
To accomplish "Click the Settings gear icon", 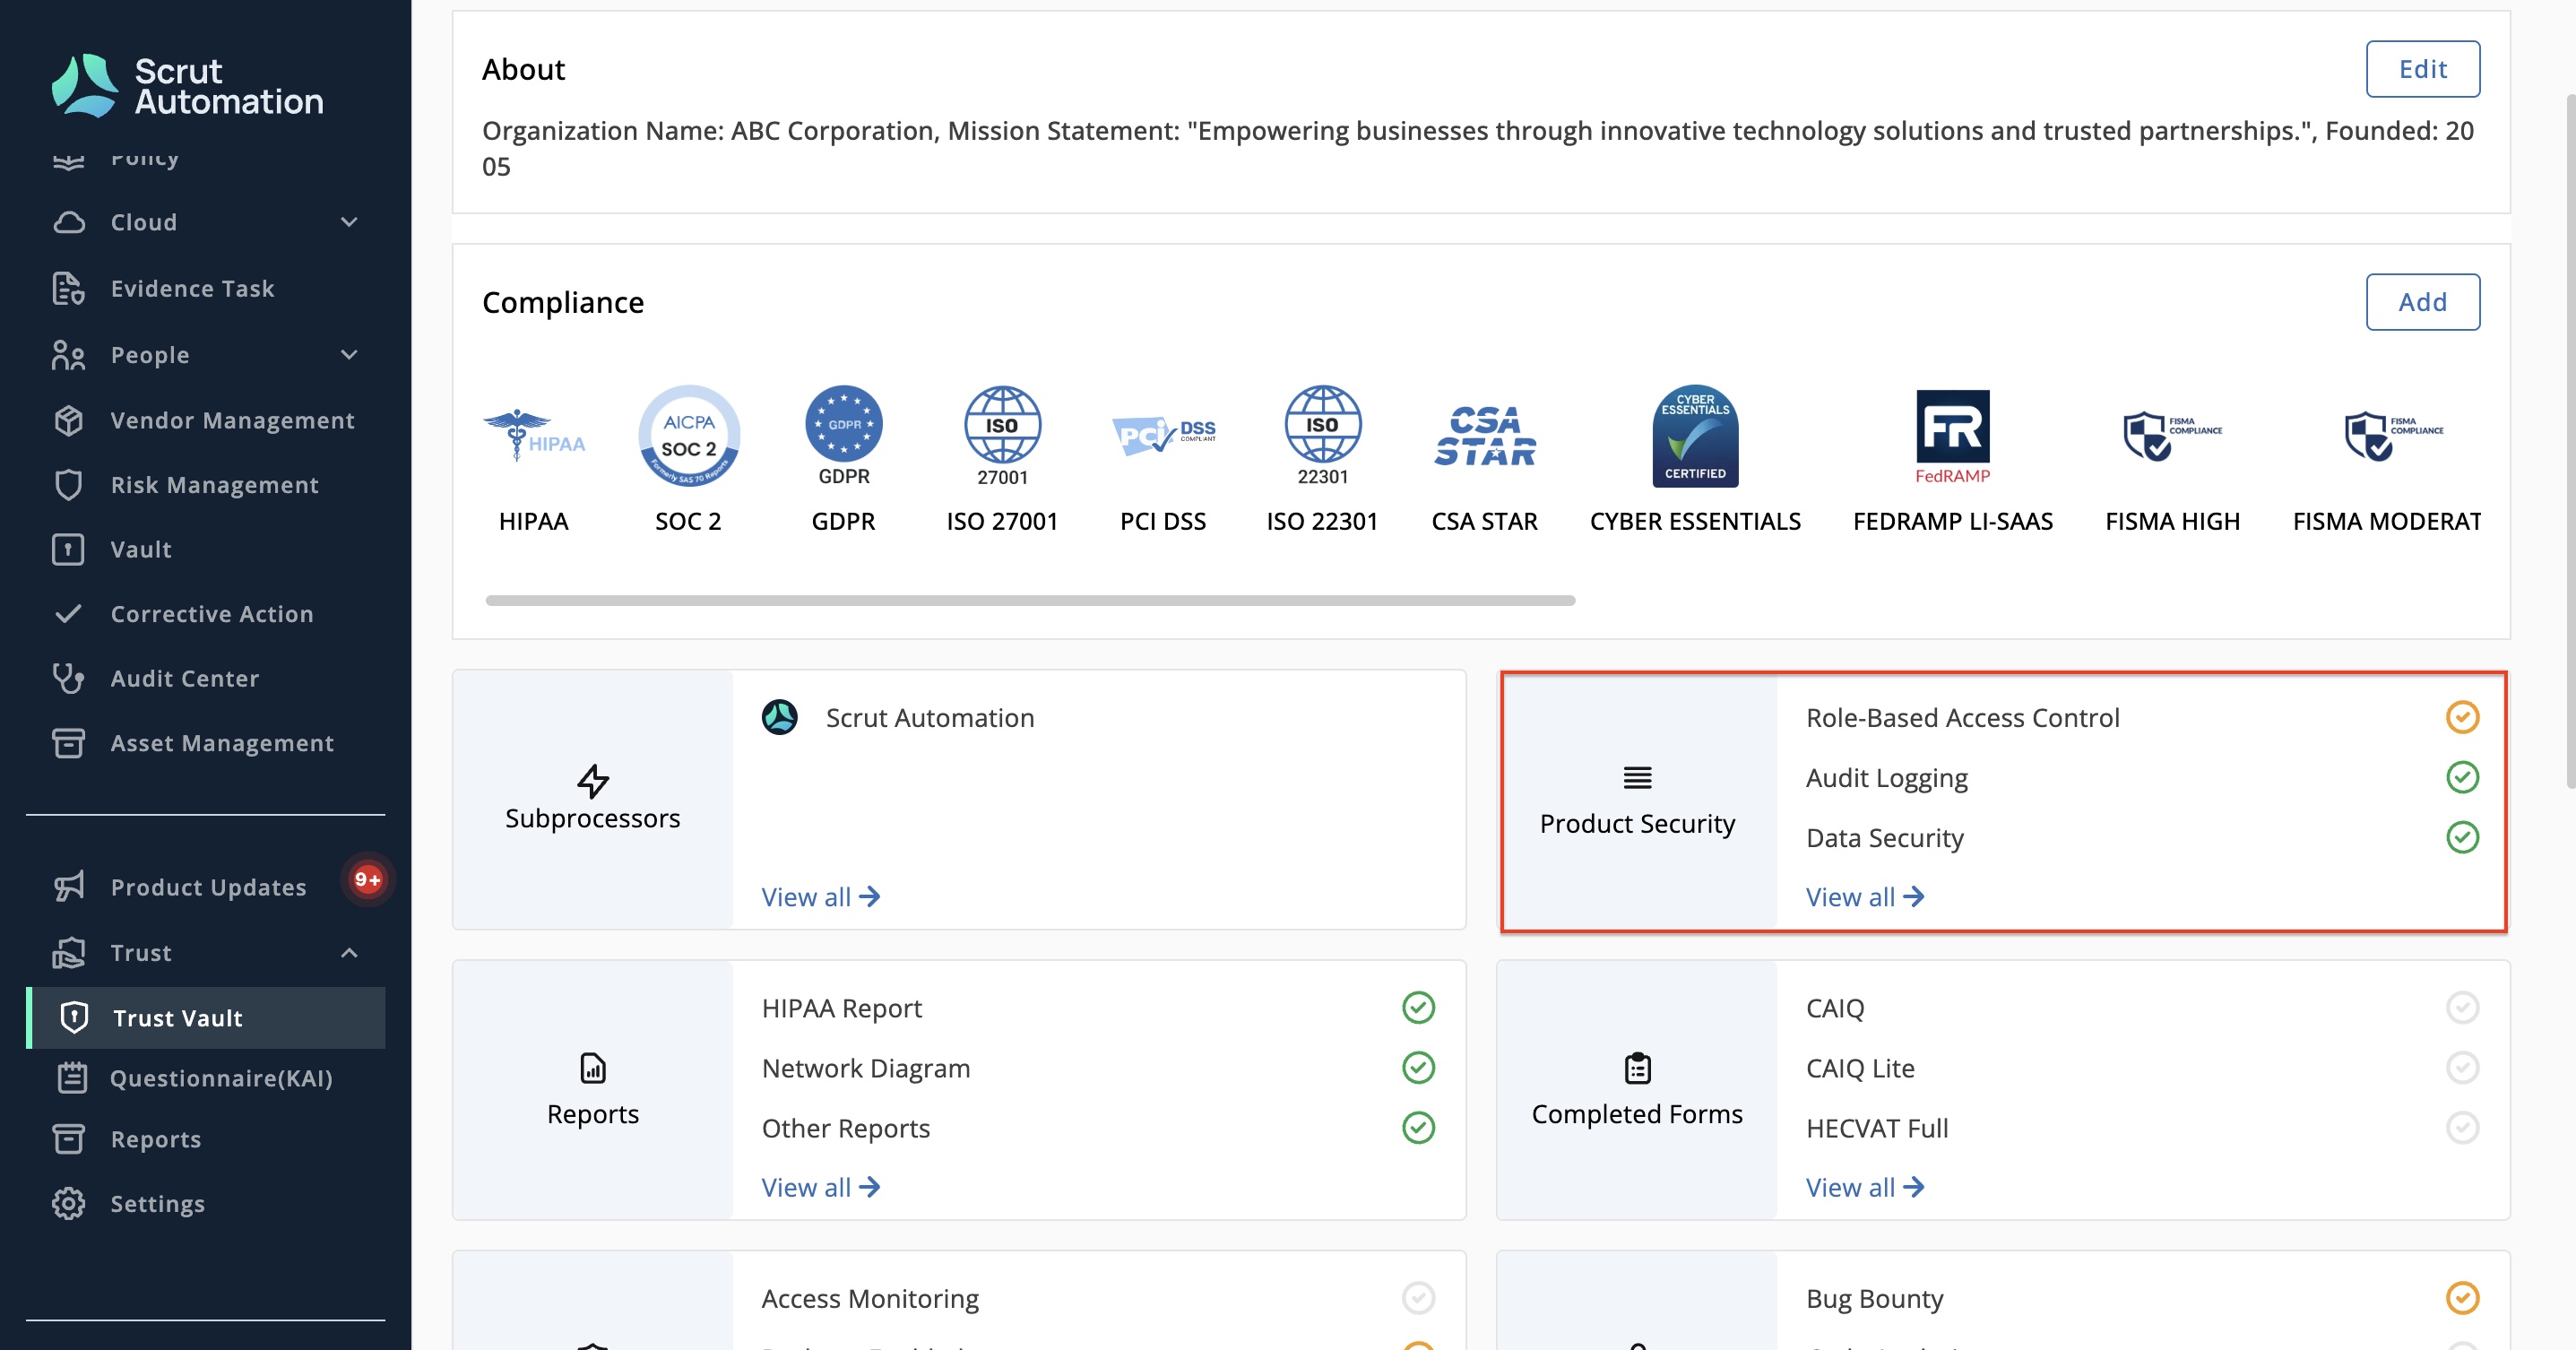I will coord(68,1204).
